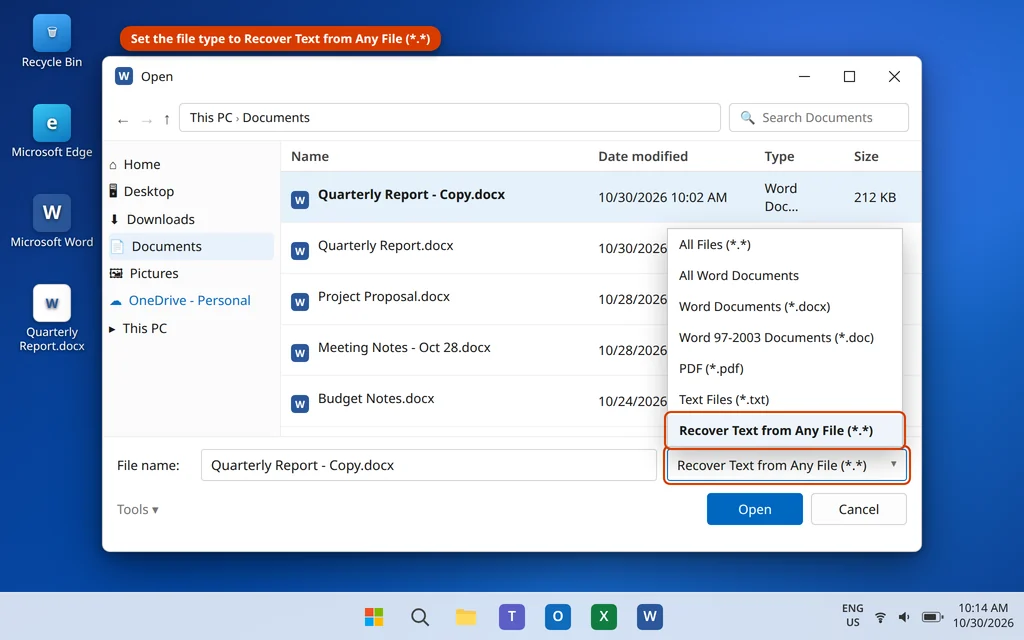Open Teams from the taskbar
Screen dimensions: 1024x640
(x=512, y=616)
